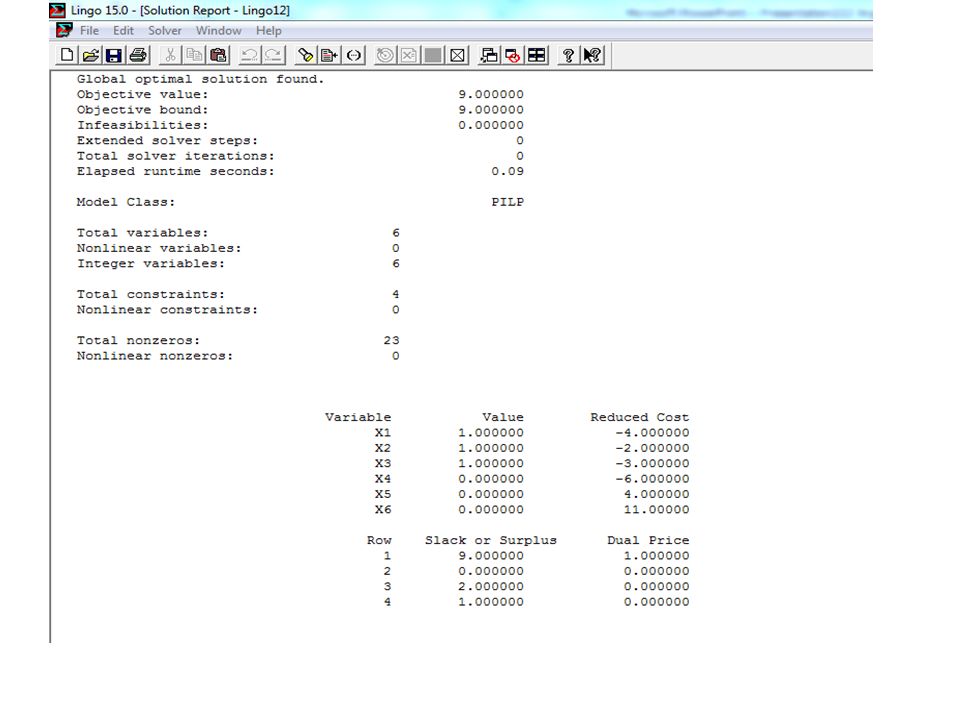This screenshot has height=720, width=960.
Task: Print the solution report via printer icon
Action: 138,56
